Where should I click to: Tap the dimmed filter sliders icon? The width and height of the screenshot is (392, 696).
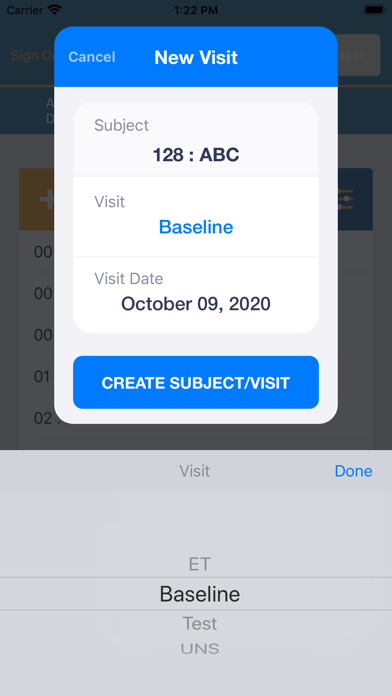pyautogui.click(x=346, y=199)
